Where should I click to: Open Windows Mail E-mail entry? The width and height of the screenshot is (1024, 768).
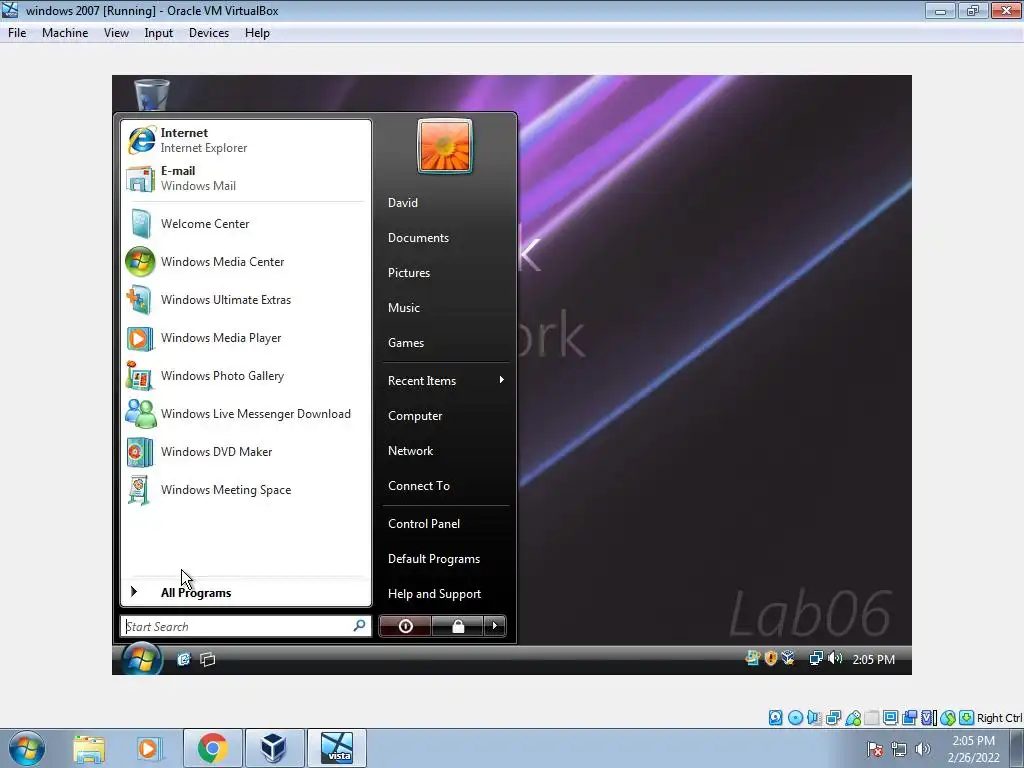(246, 178)
